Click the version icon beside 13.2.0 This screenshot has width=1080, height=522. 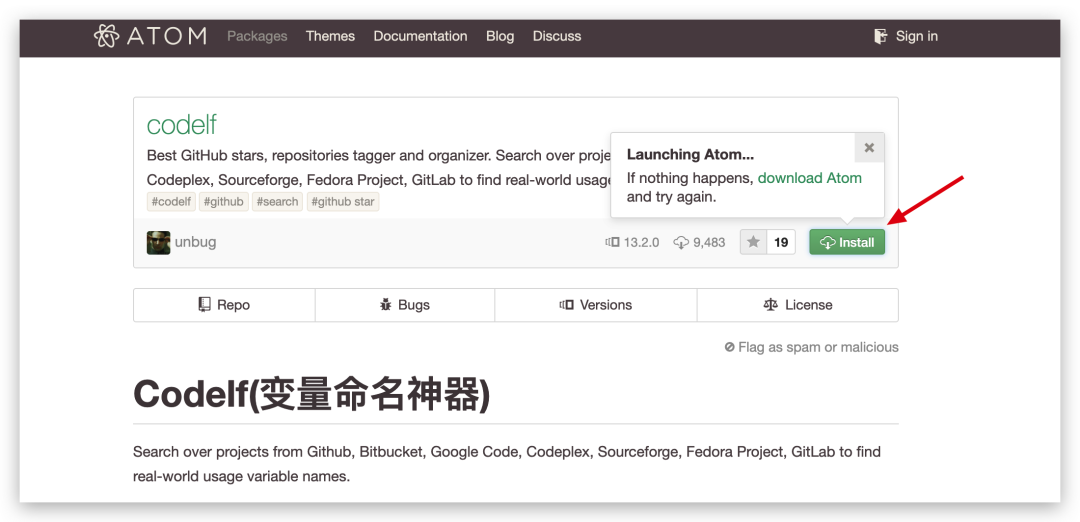(612, 242)
